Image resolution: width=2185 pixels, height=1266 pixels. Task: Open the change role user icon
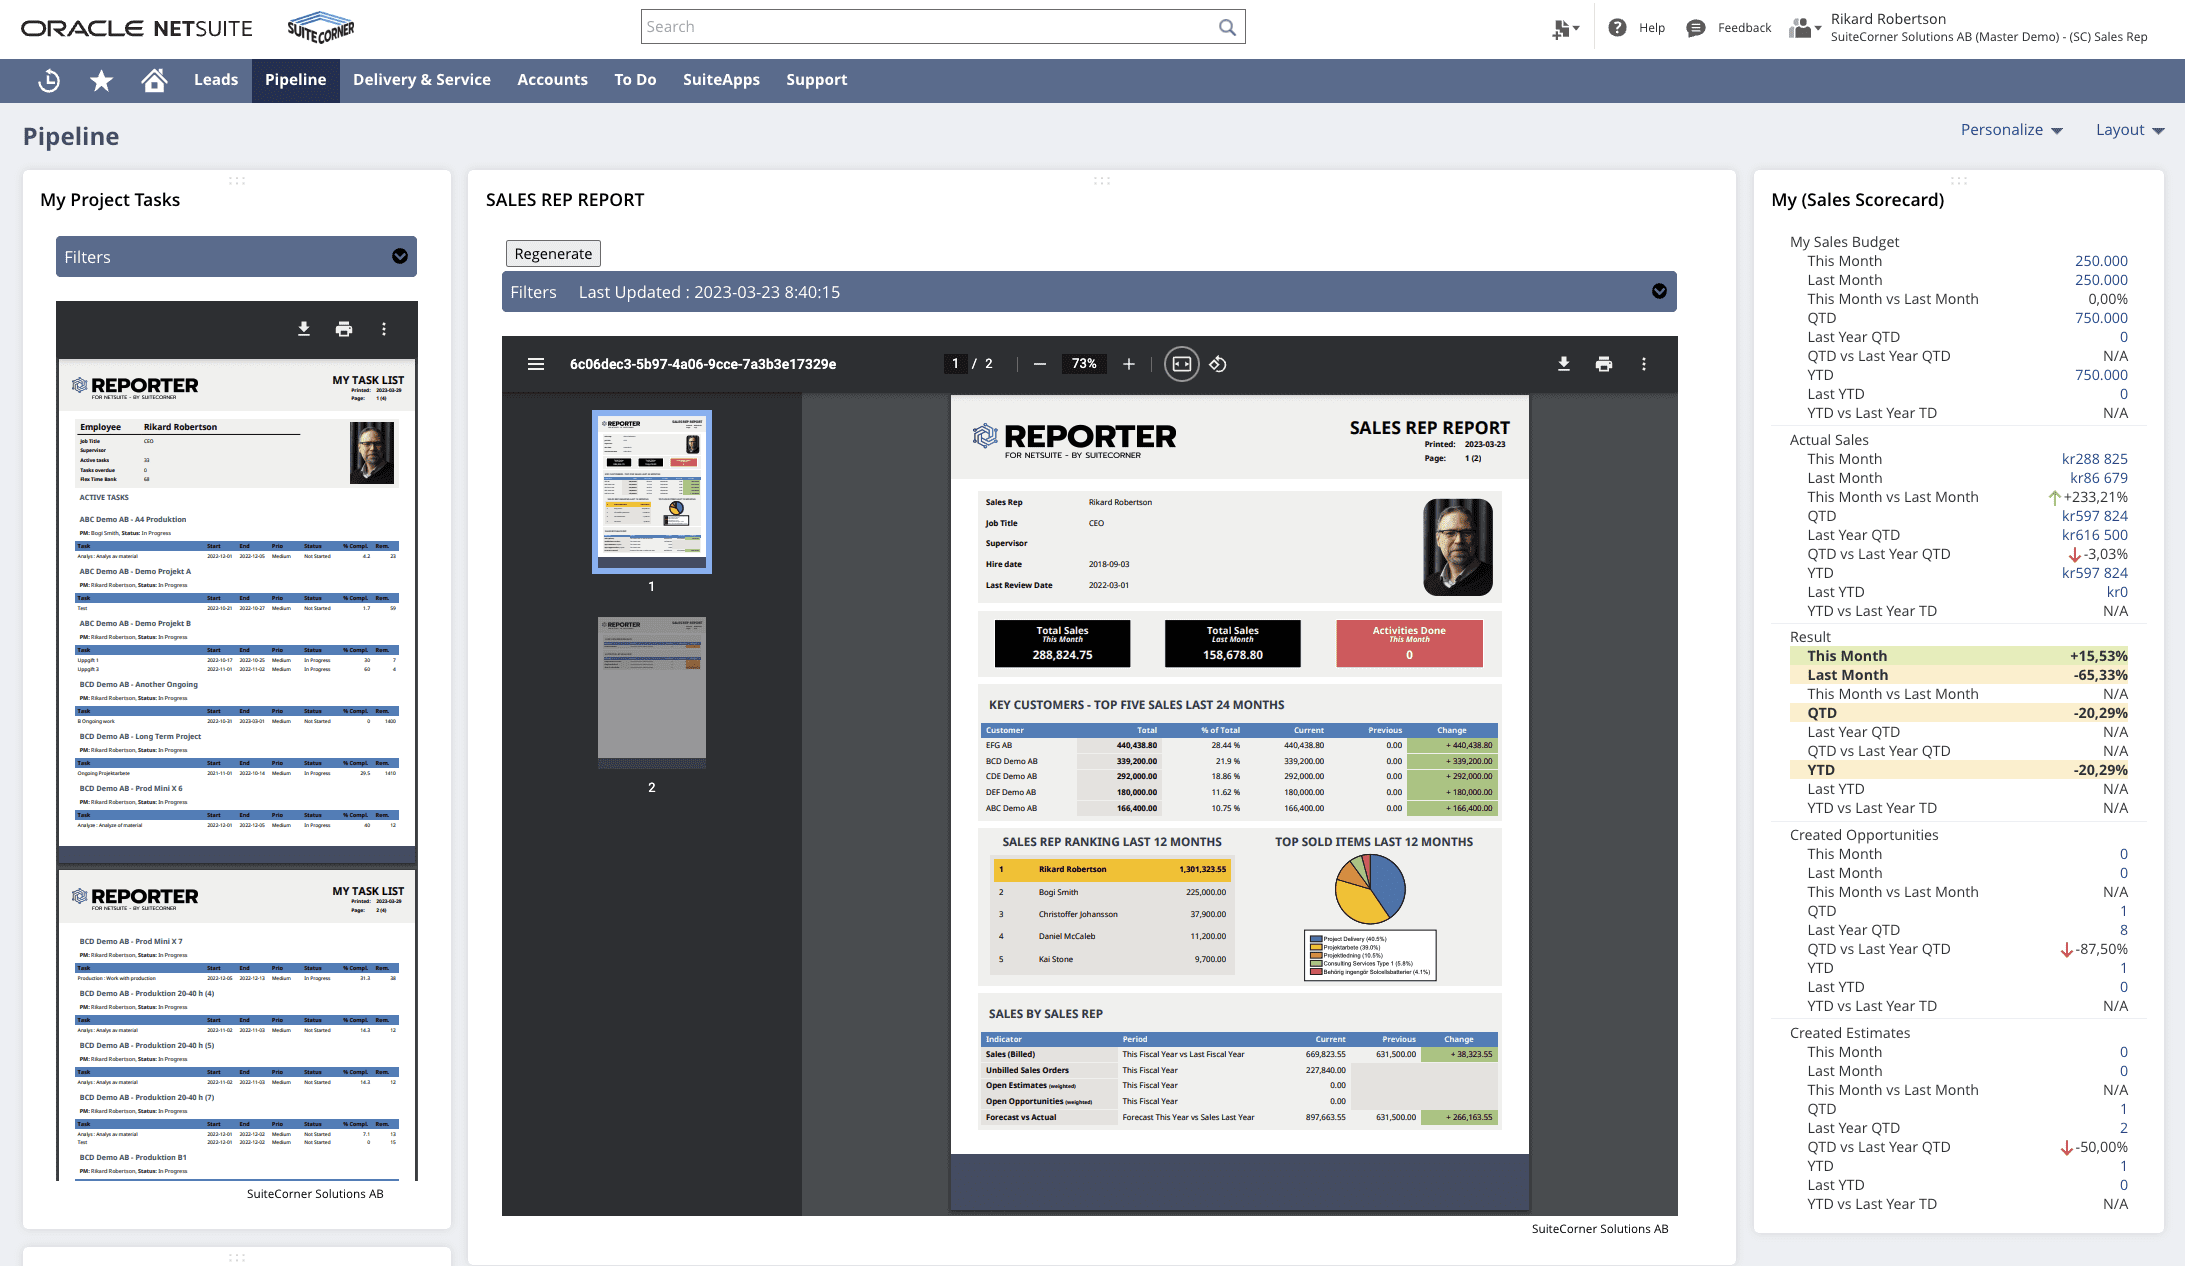pyautogui.click(x=1804, y=28)
